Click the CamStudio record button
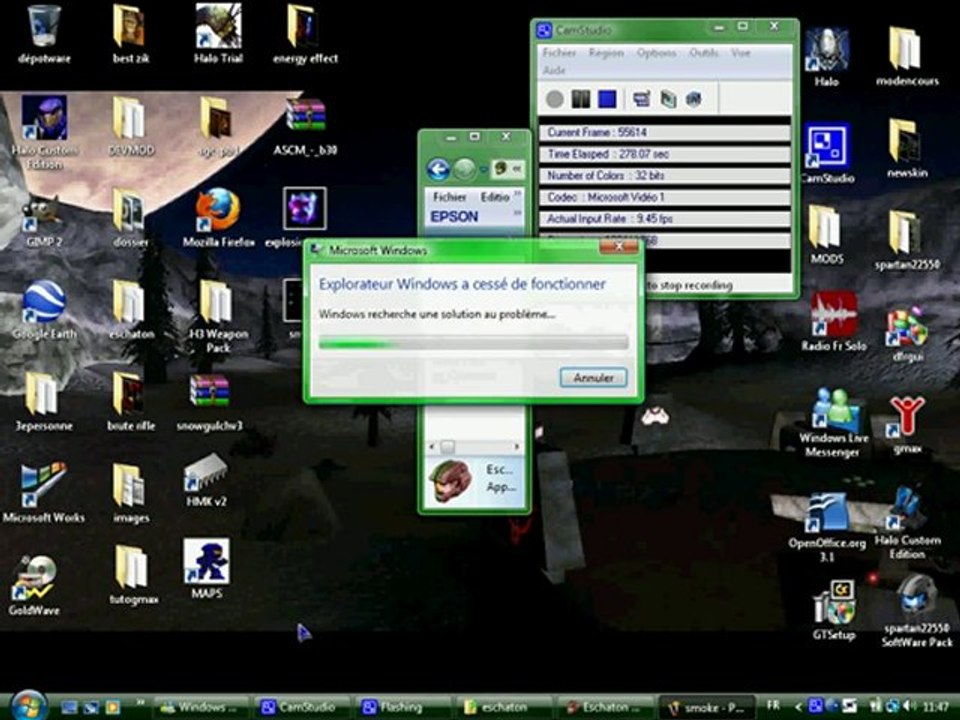 coord(555,99)
